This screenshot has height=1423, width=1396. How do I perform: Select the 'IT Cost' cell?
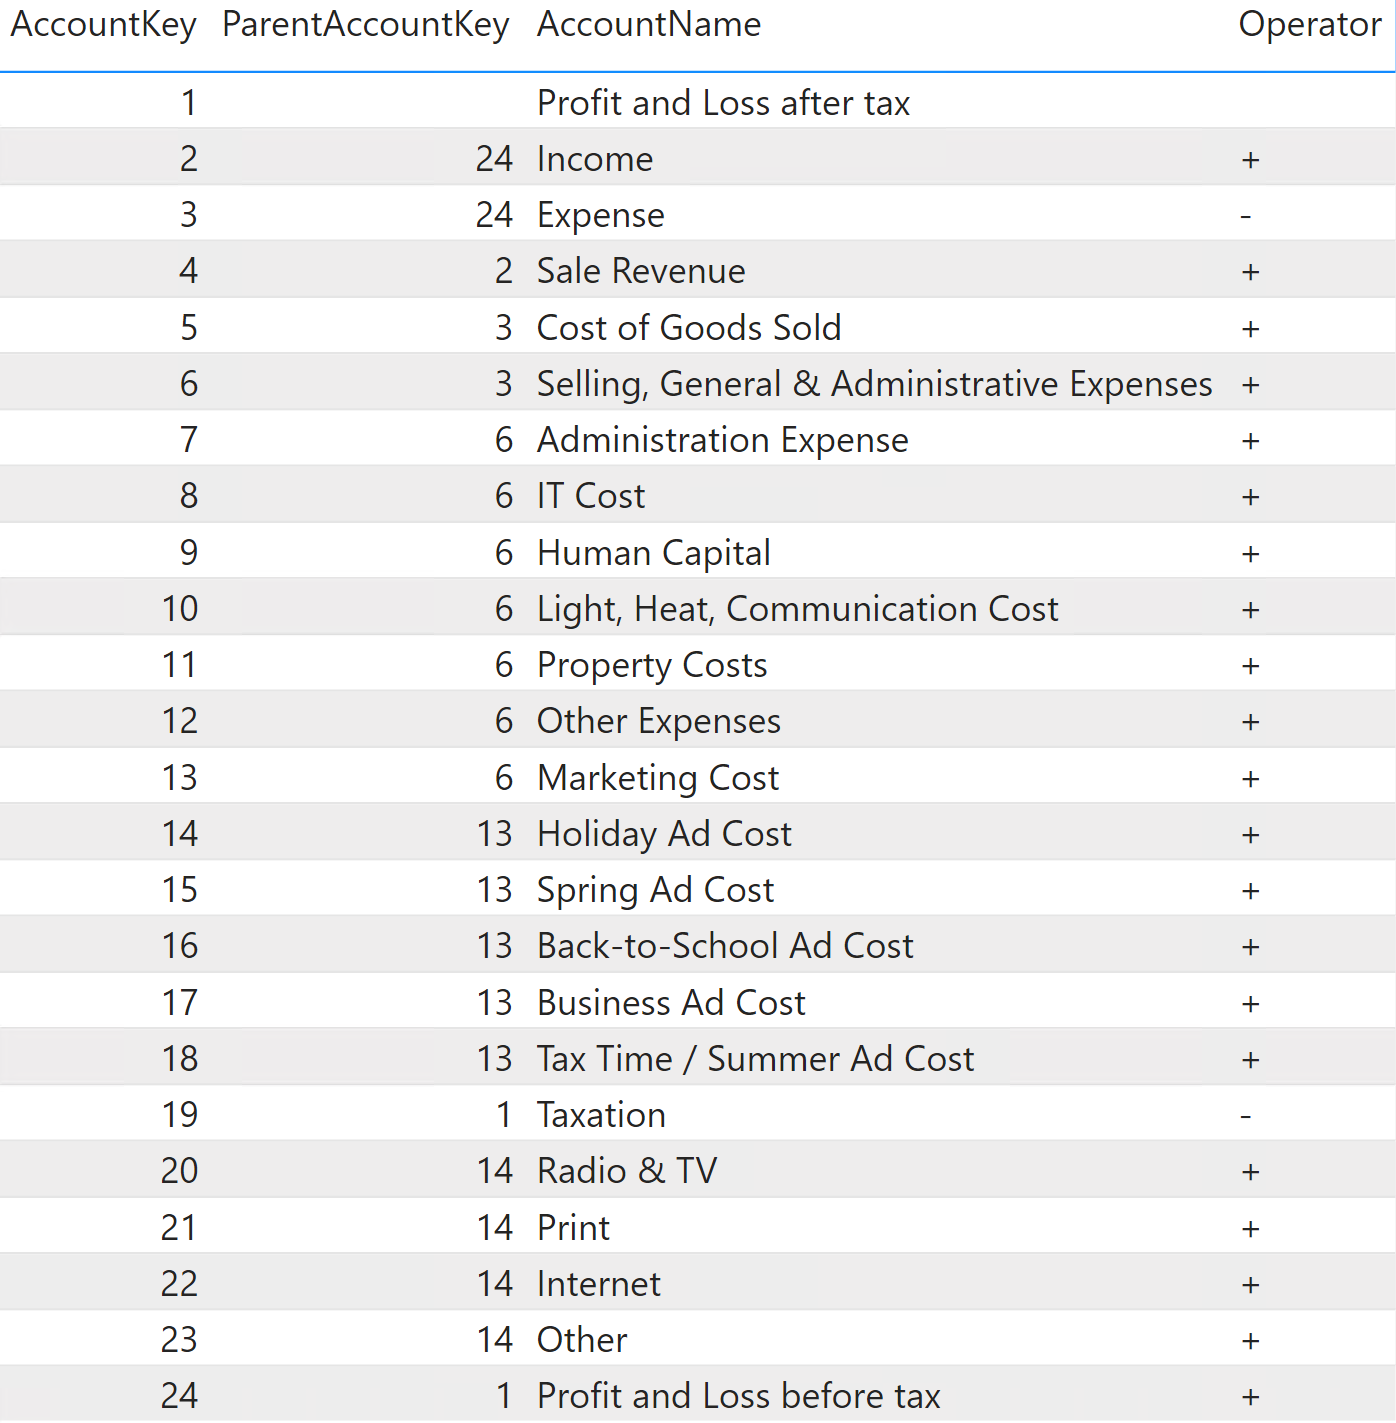(x=591, y=496)
